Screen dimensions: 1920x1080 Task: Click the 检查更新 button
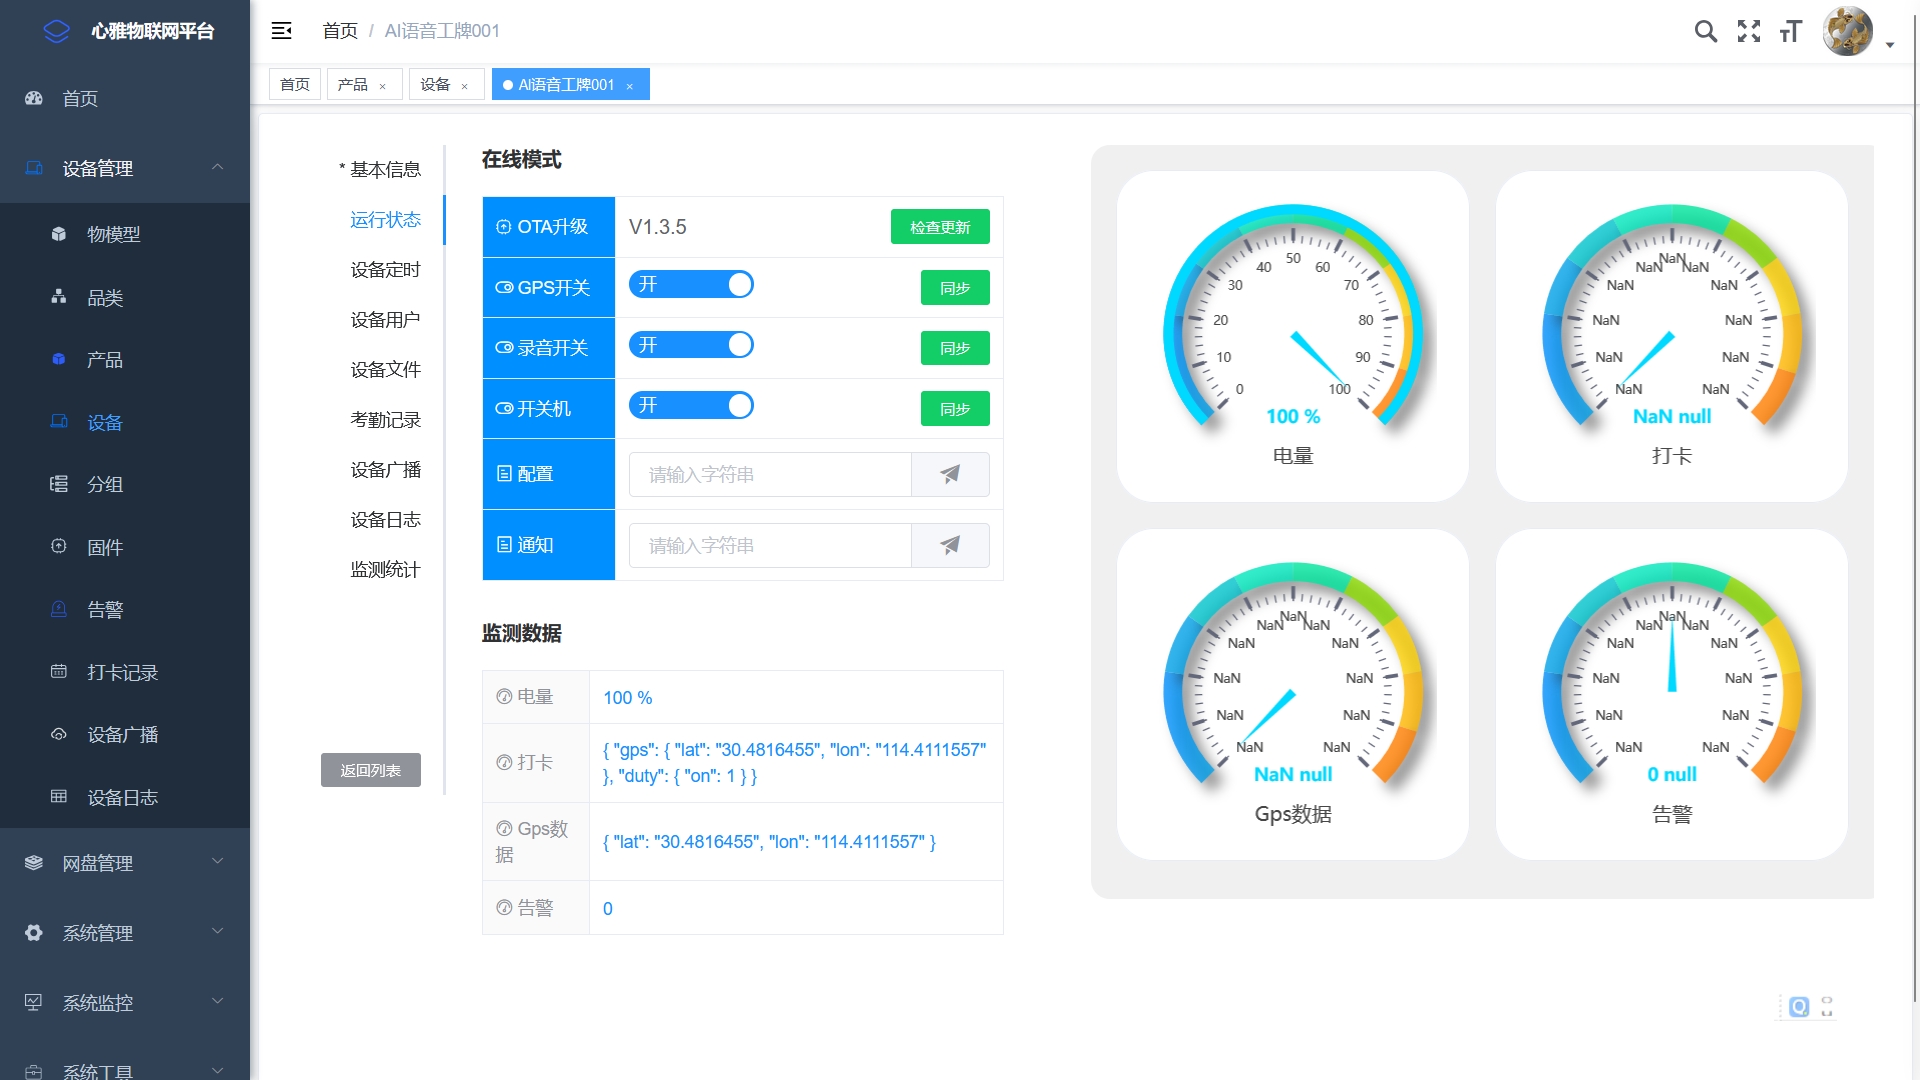pos(939,227)
